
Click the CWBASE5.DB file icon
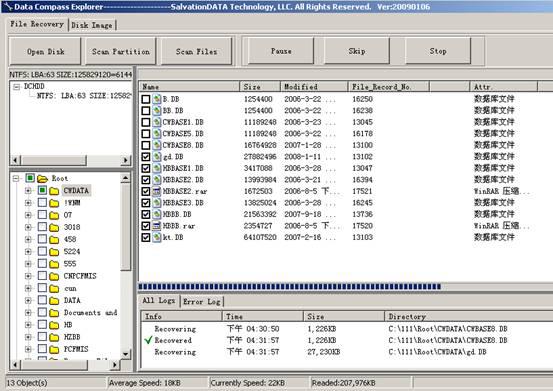click(x=157, y=134)
